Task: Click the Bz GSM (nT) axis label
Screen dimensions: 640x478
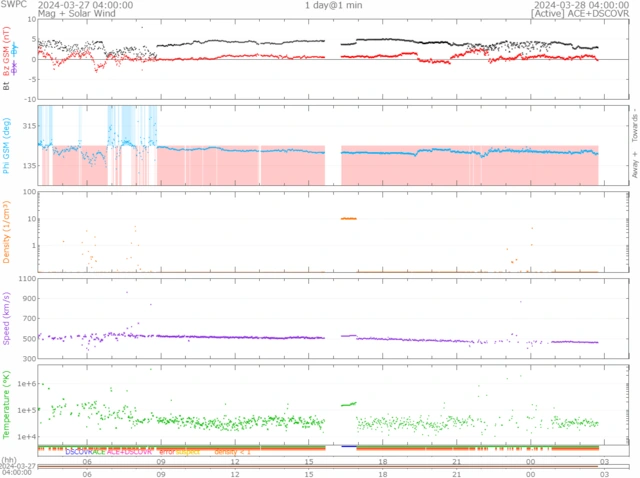Action: tap(8, 62)
